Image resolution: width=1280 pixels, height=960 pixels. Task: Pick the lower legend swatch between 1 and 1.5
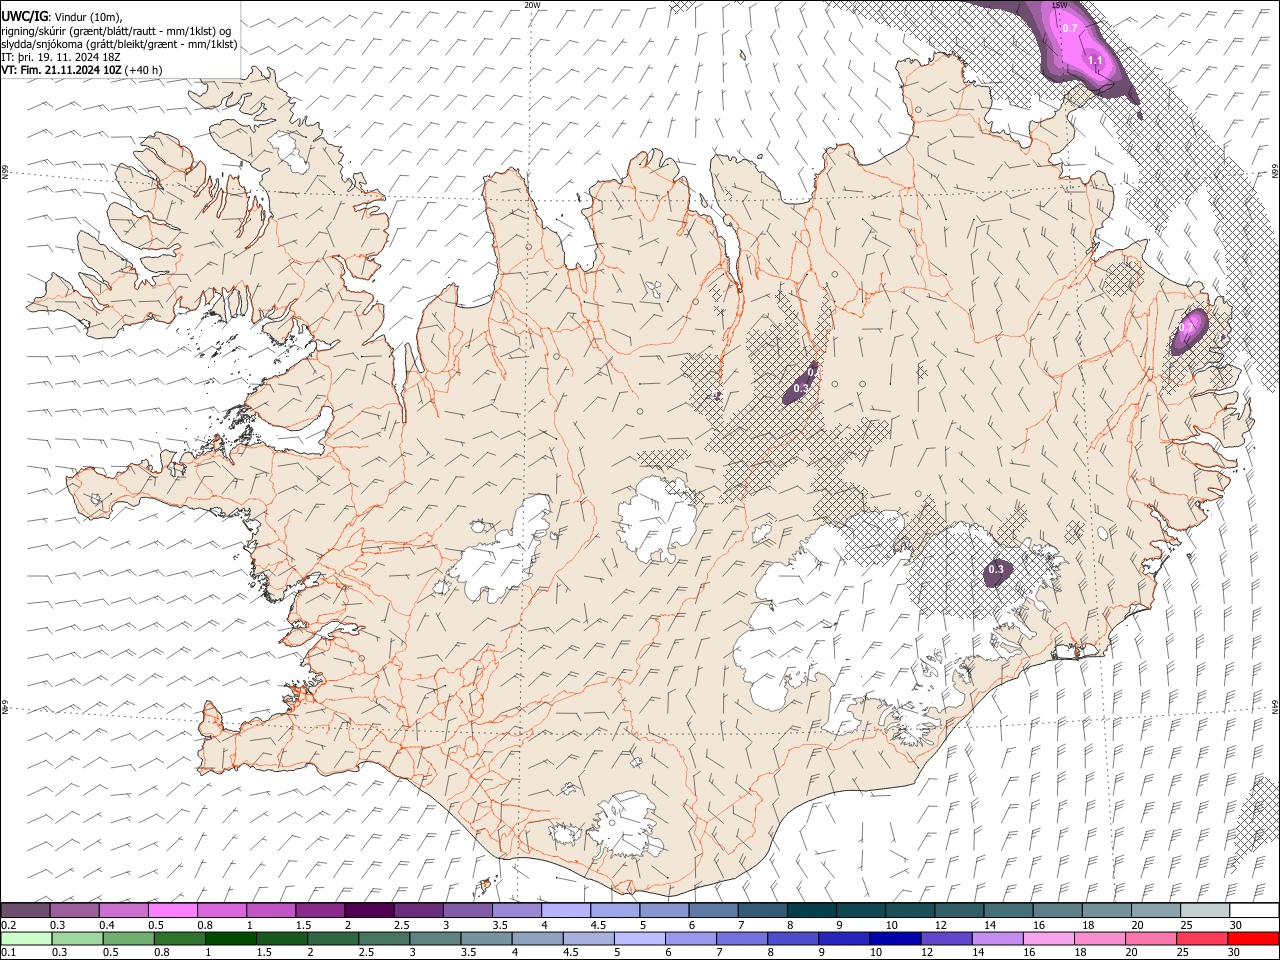[230, 938]
